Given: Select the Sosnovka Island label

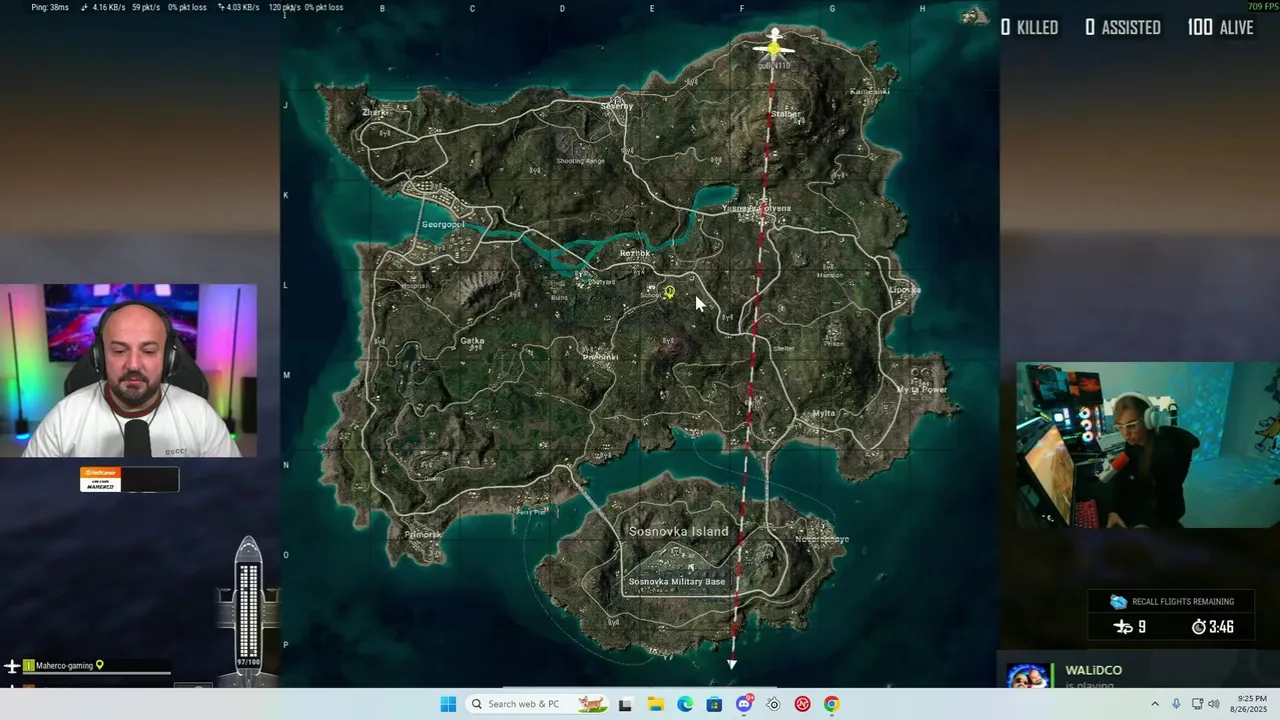Looking at the screenshot, I should (x=678, y=531).
